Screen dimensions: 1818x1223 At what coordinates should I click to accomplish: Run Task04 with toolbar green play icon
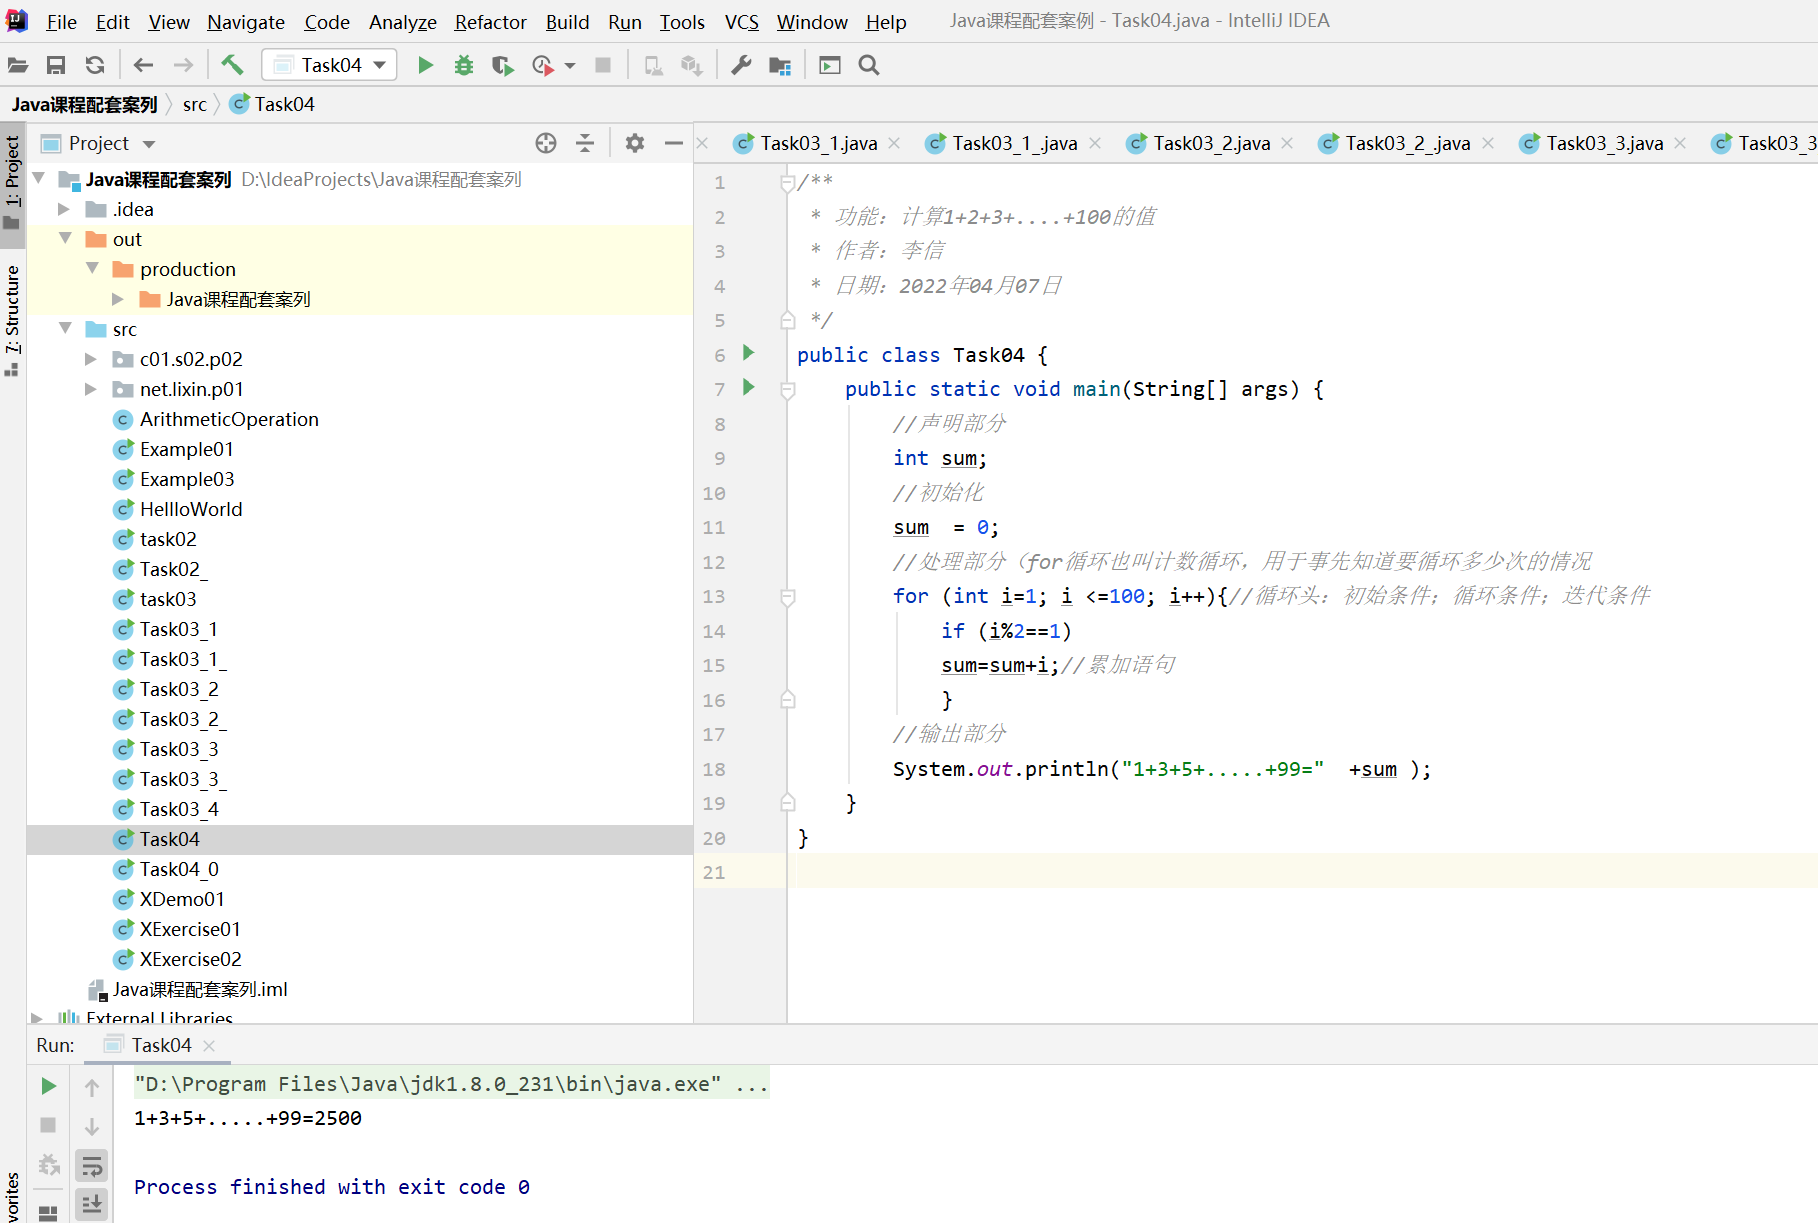[x=425, y=65]
